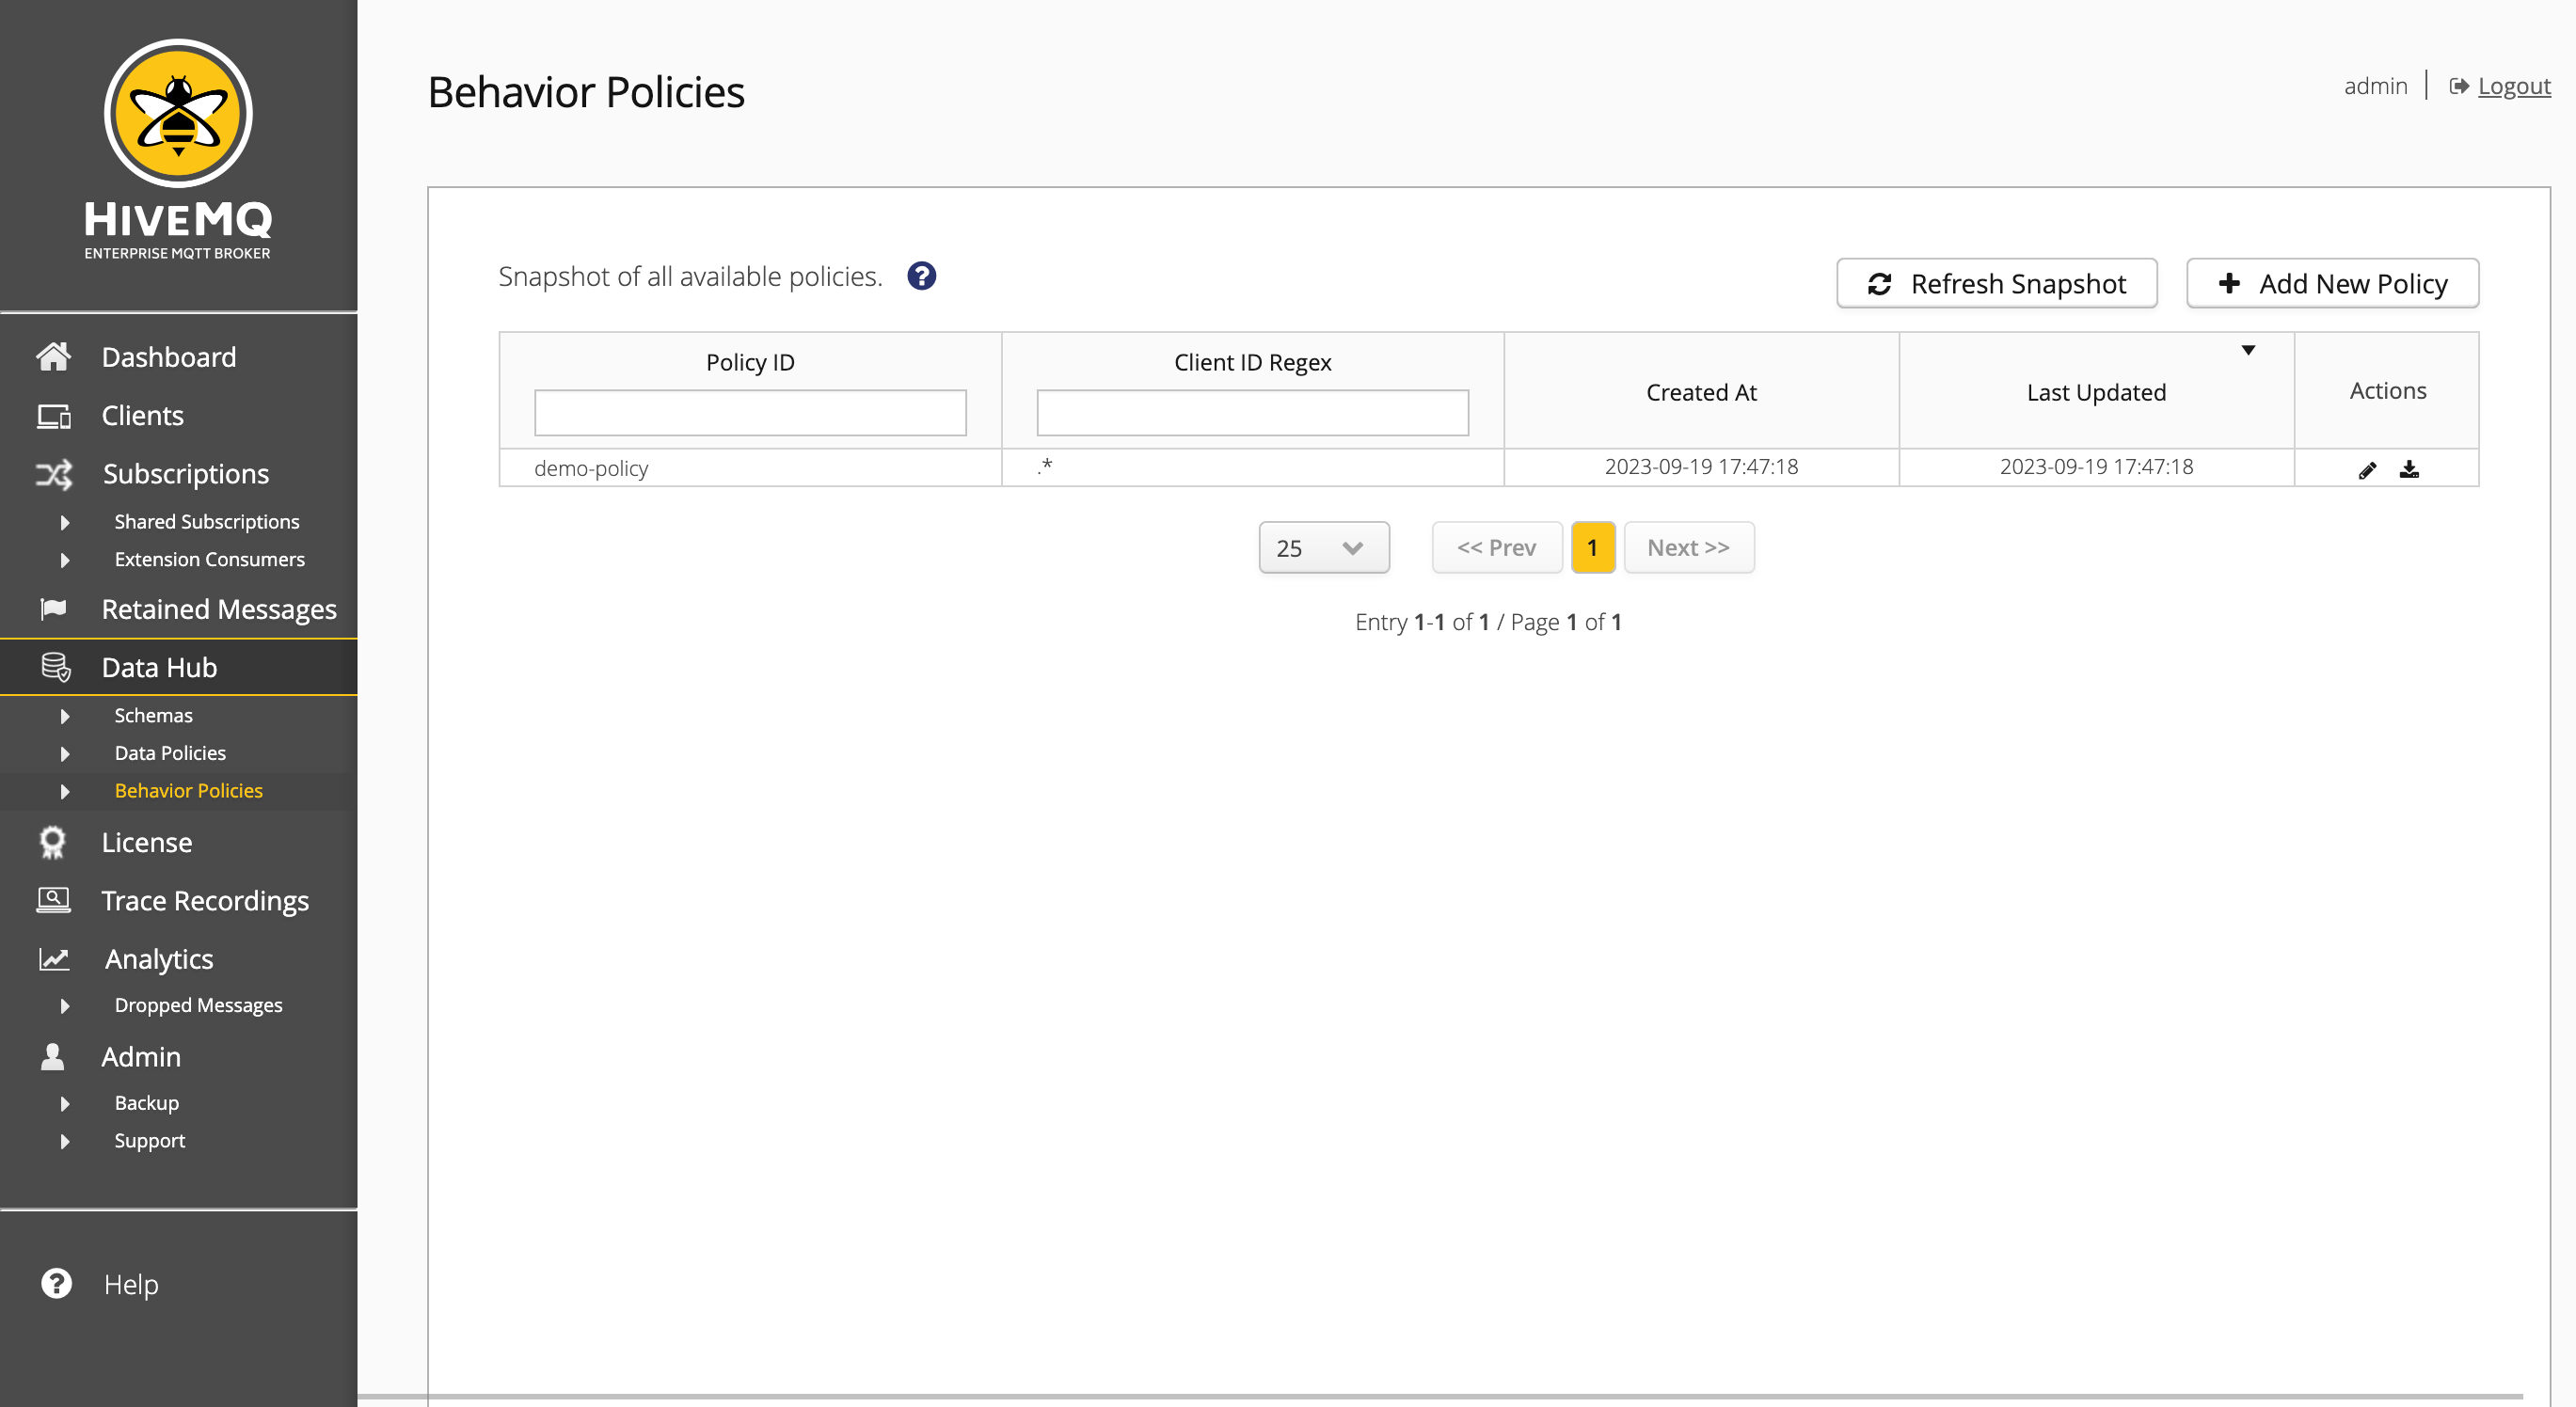Expand the Dropped Messages arrow

coord(65,1006)
